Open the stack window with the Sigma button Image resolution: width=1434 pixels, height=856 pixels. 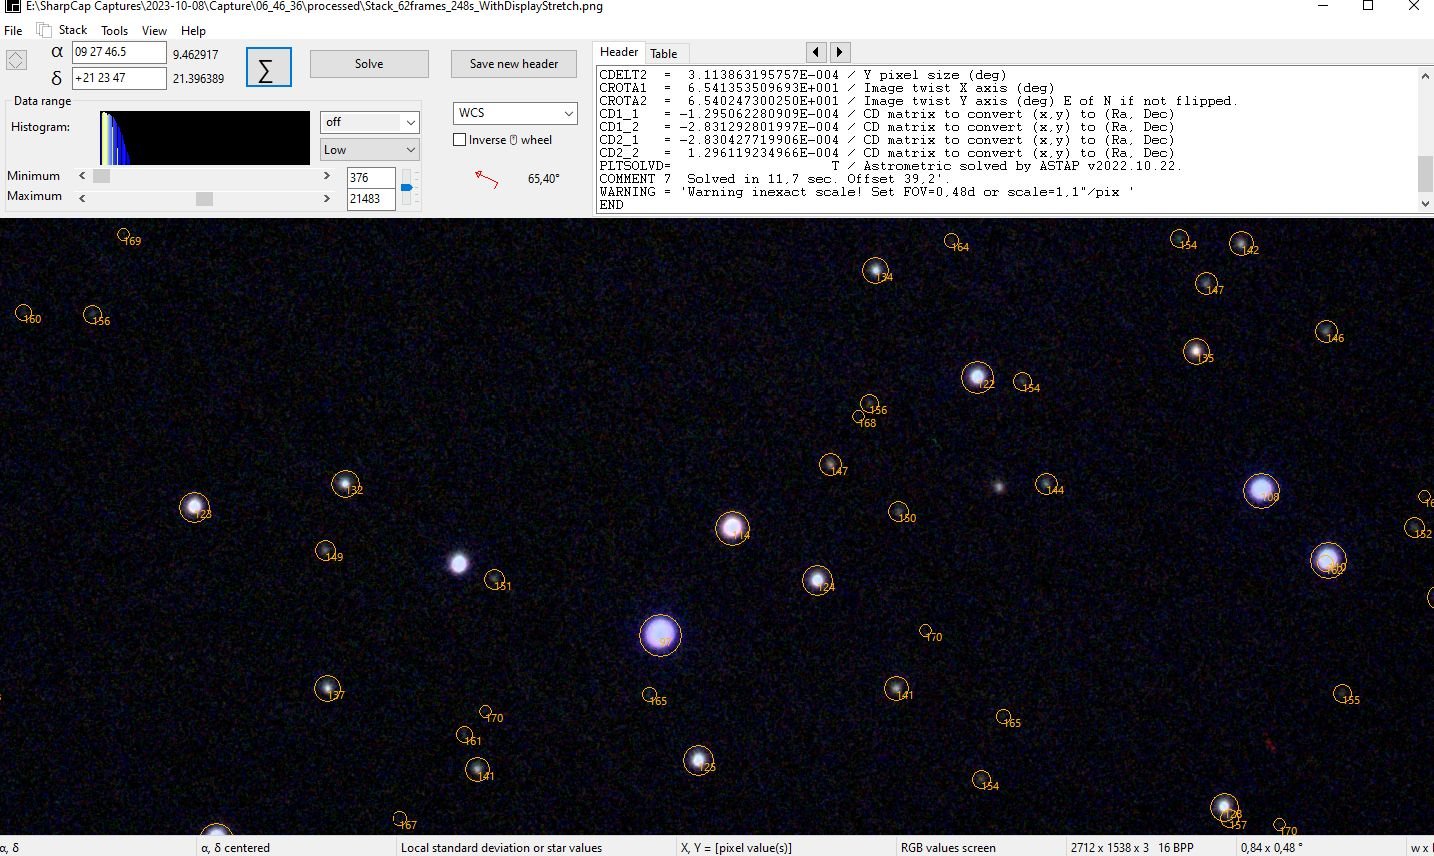point(268,68)
